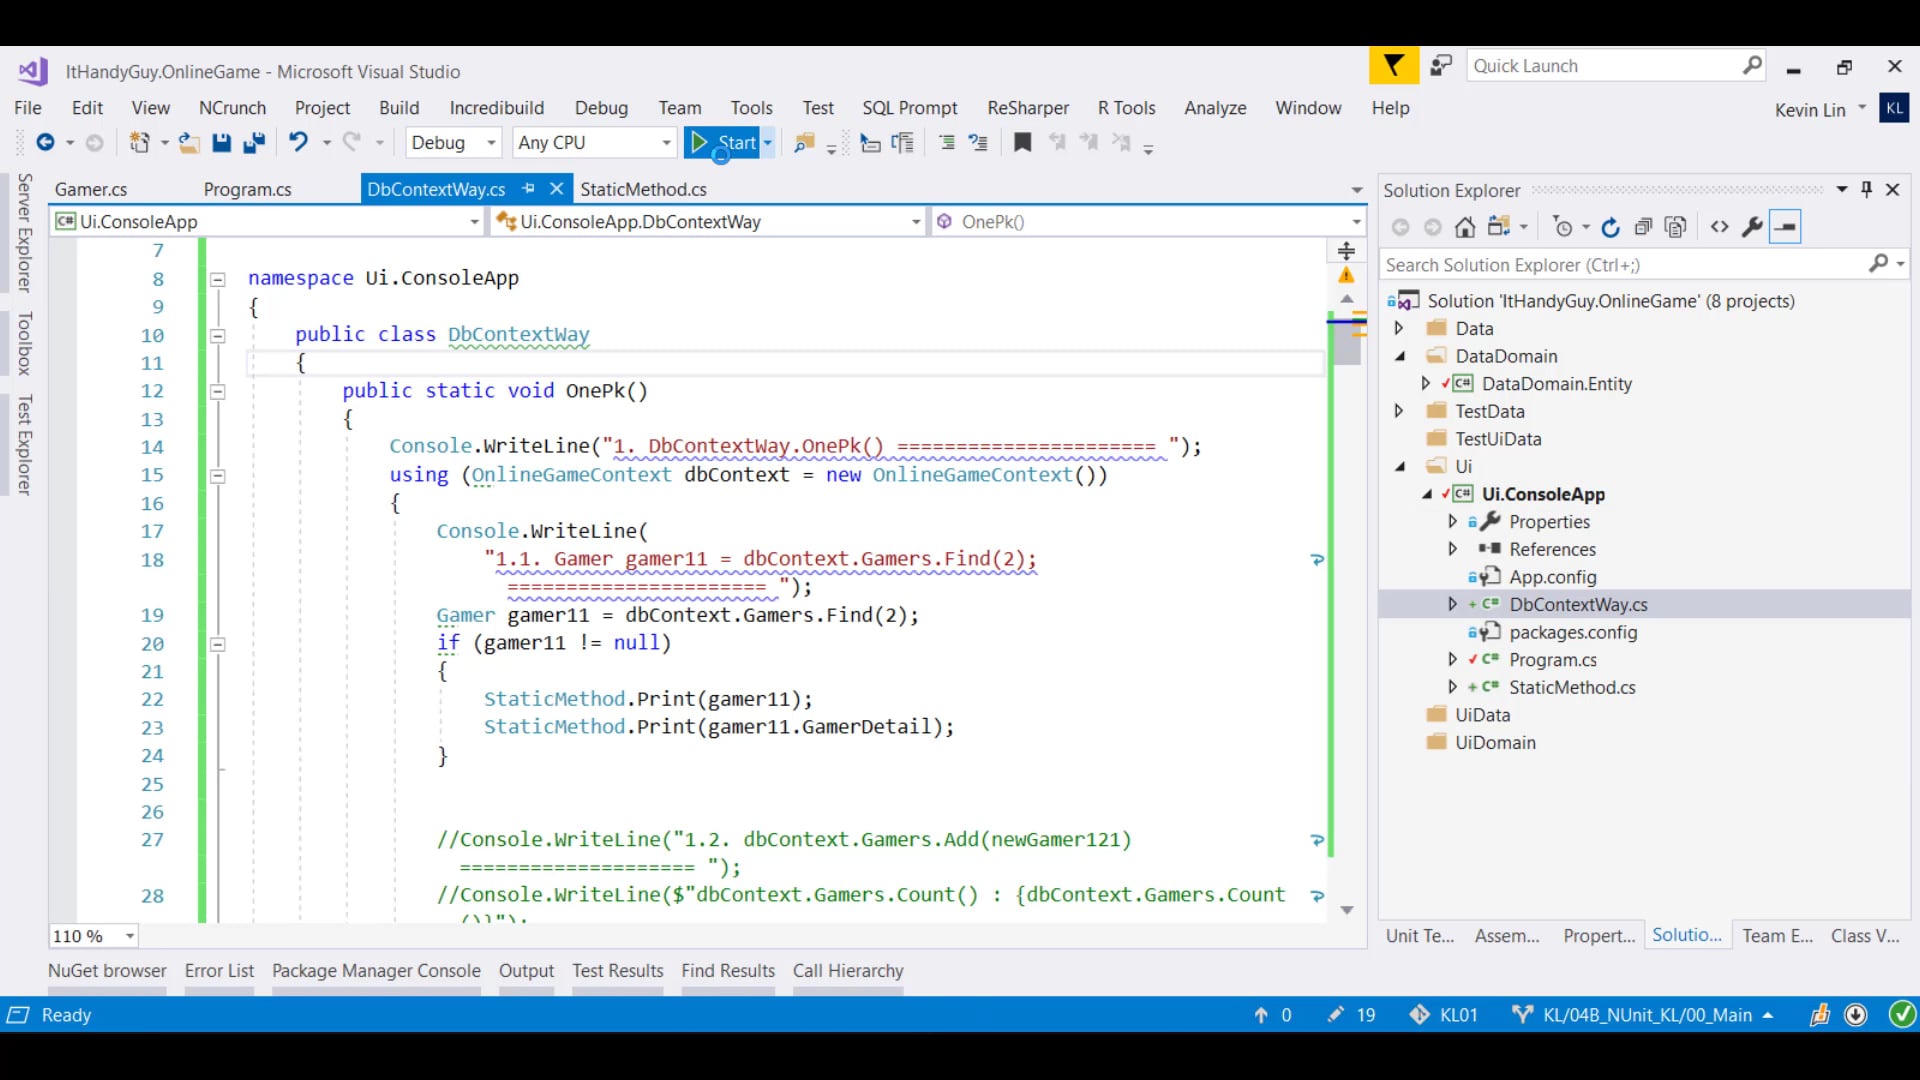The image size is (1920, 1080).
Task: Refresh the Solution Explorer
Action: 1610,228
